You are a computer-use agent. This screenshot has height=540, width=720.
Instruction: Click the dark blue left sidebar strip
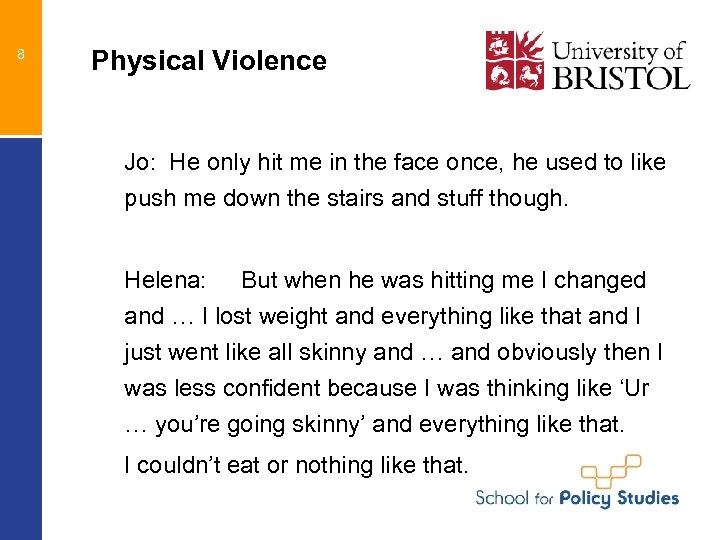tap(21, 340)
